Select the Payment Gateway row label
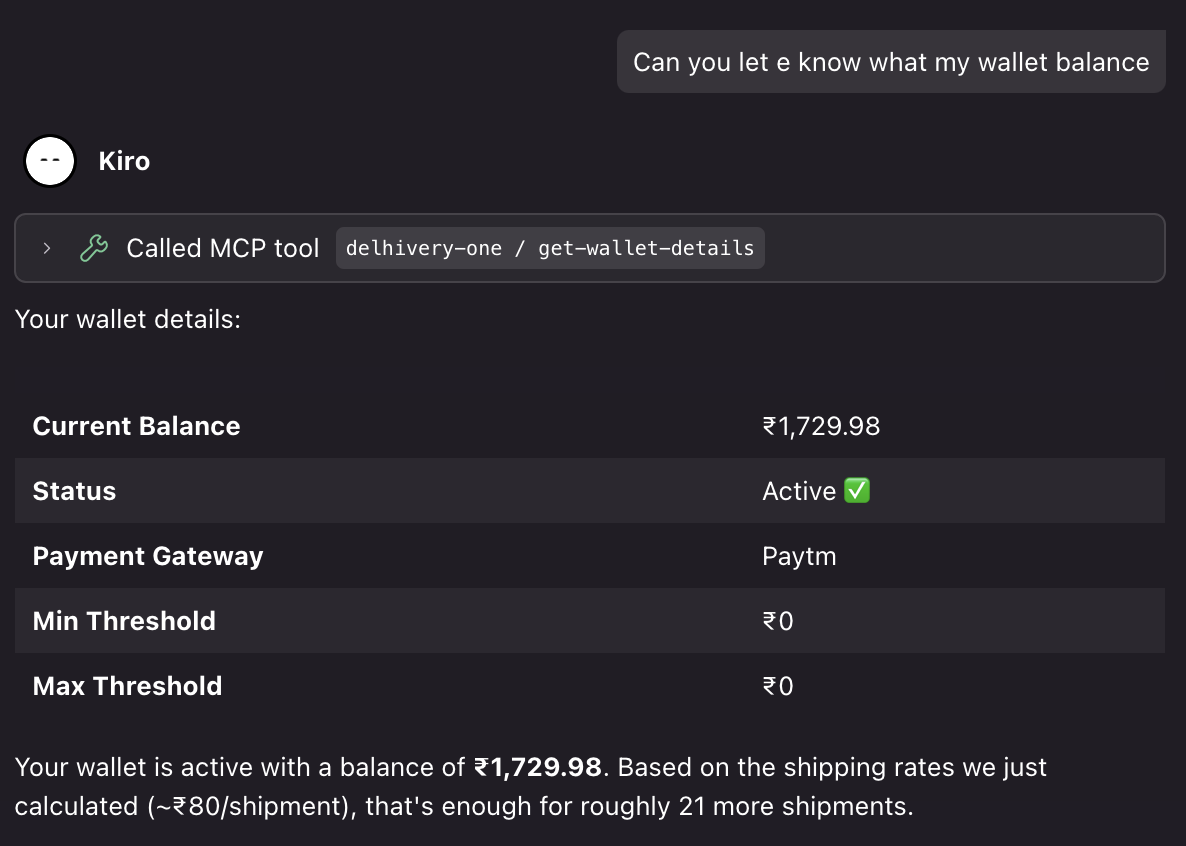 (x=147, y=556)
